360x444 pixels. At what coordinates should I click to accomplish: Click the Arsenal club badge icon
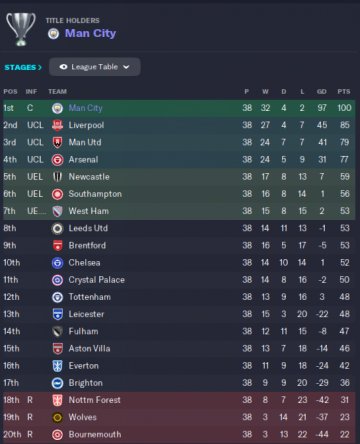57,160
